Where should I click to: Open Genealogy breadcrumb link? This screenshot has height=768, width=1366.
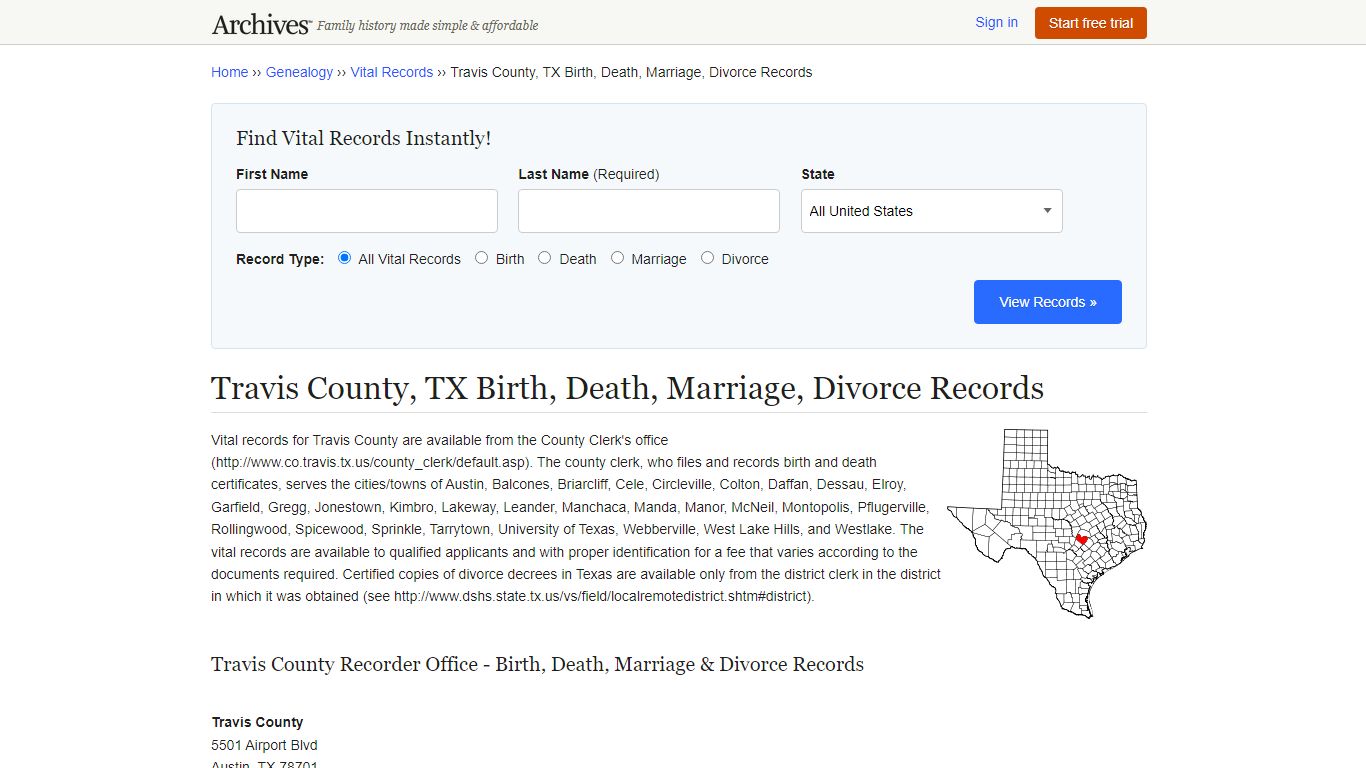(x=299, y=72)
